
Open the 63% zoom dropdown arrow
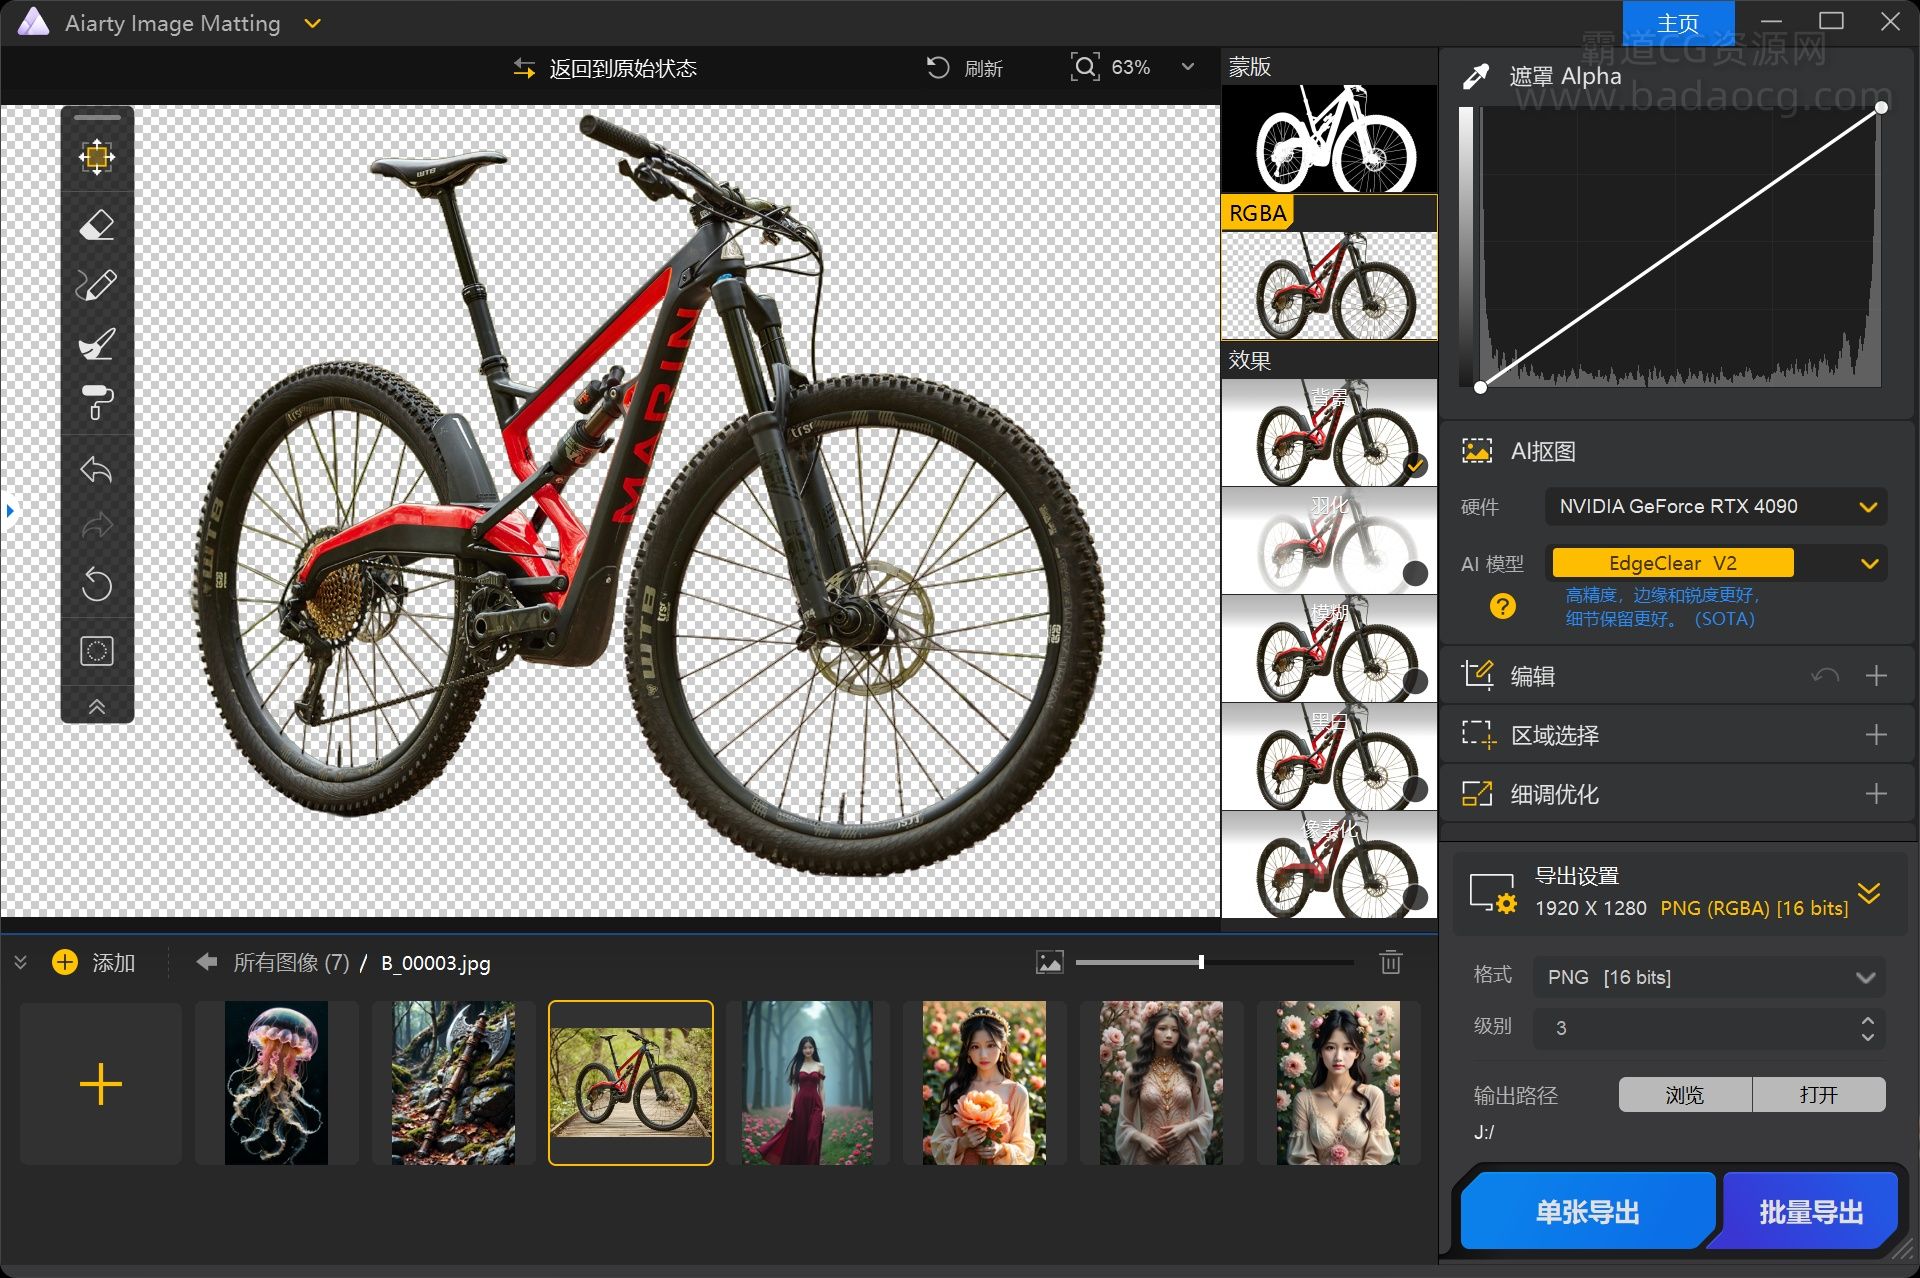click(x=1188, y=67)
